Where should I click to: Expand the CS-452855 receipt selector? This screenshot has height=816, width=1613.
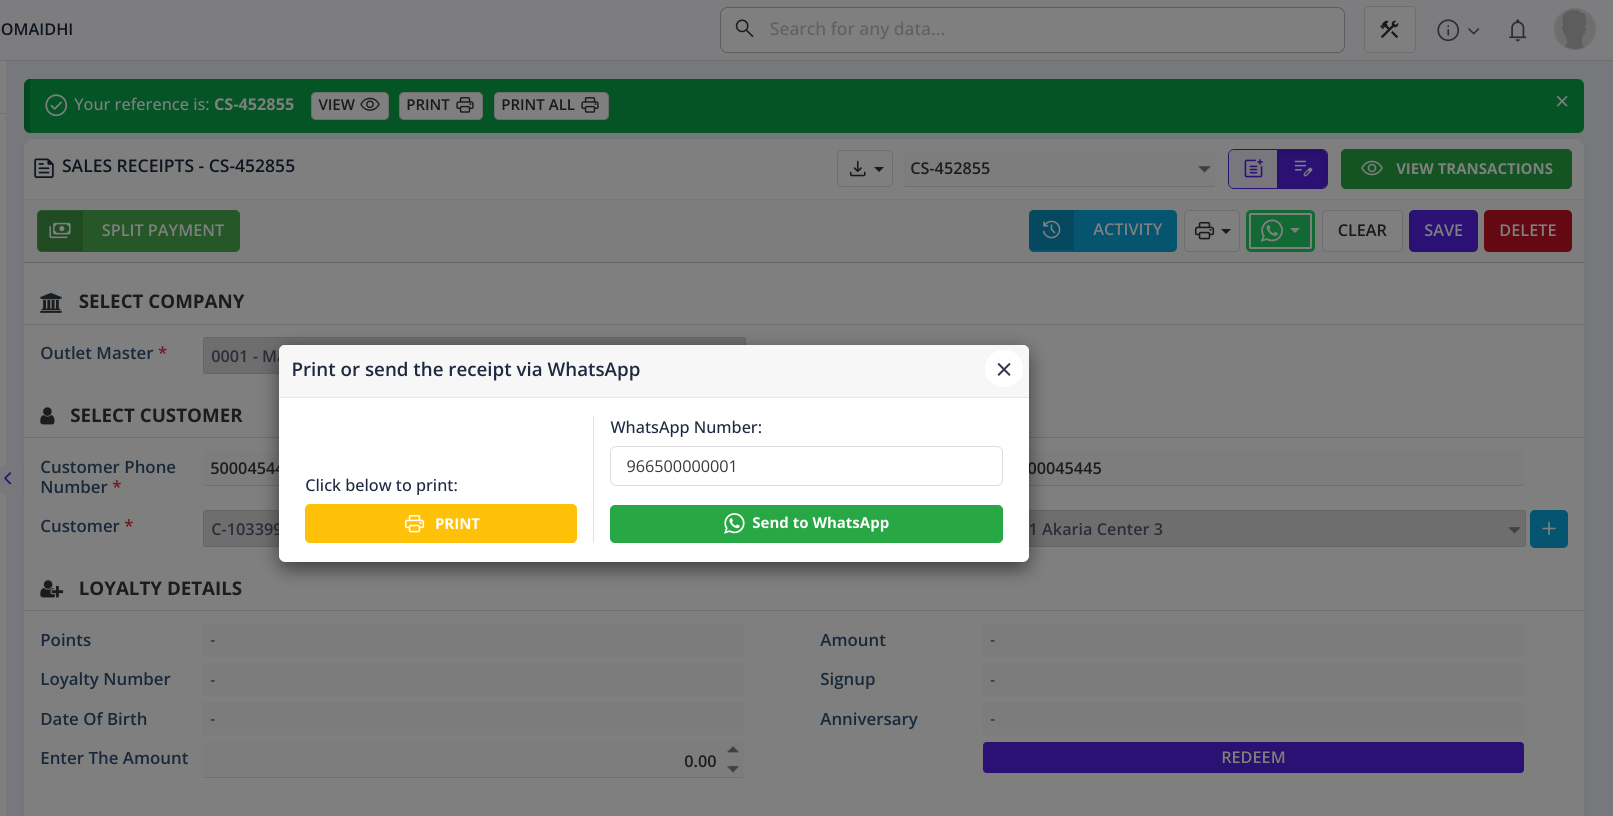tap(1203, 169)
